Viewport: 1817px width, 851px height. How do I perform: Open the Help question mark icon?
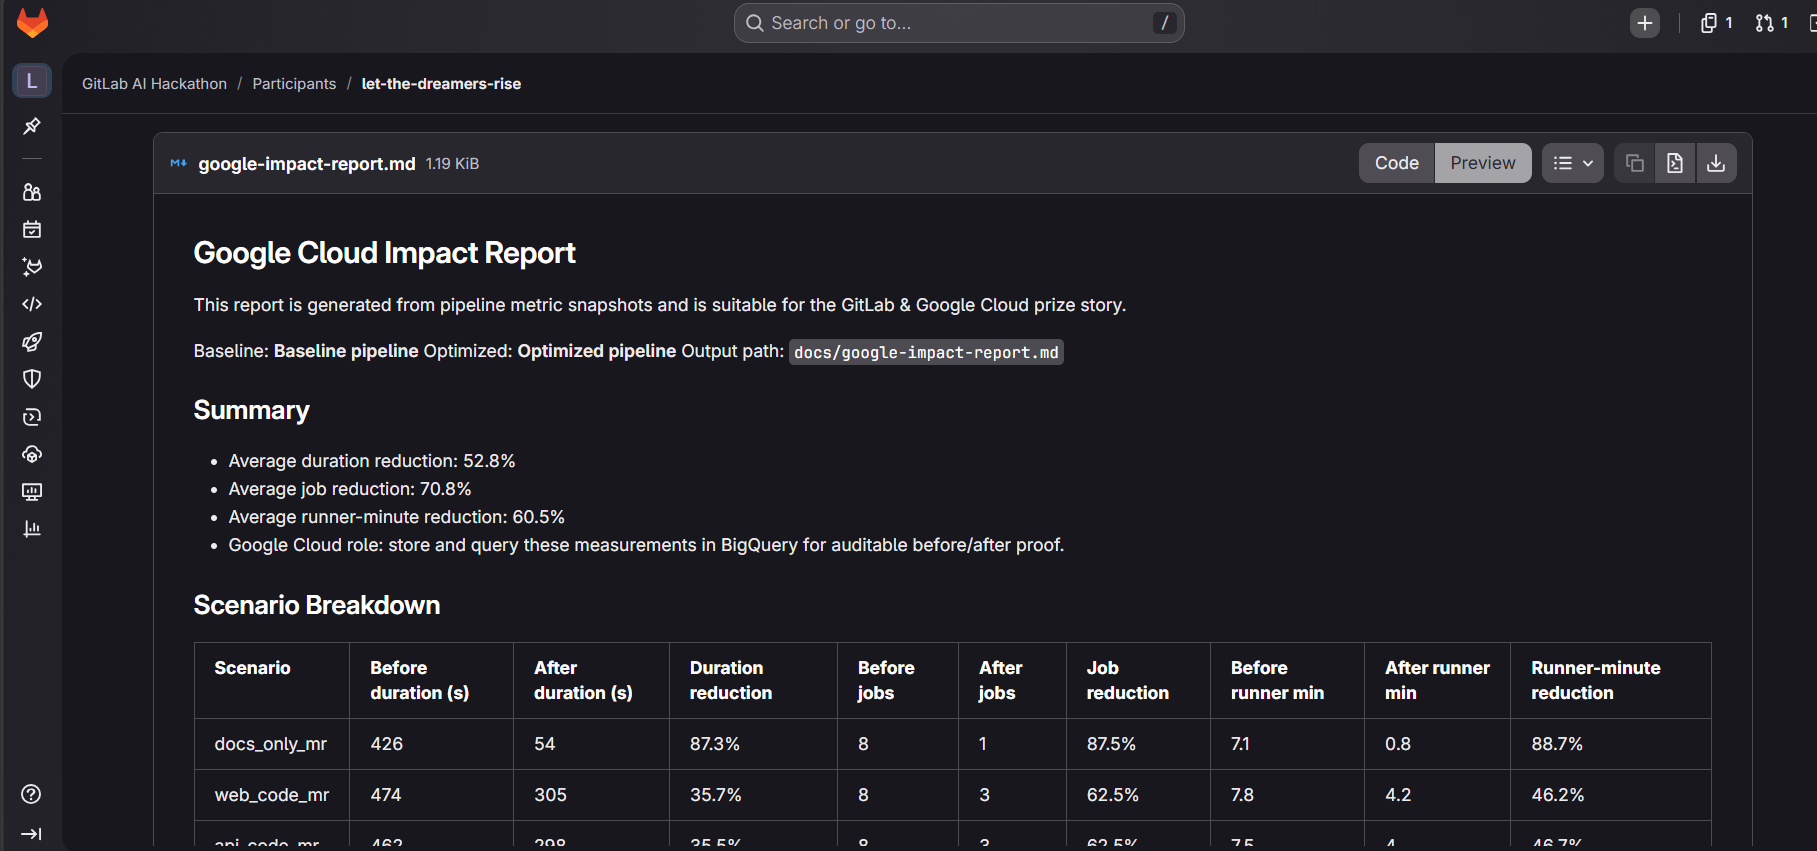pyautogui.click(x=31, y=794)
